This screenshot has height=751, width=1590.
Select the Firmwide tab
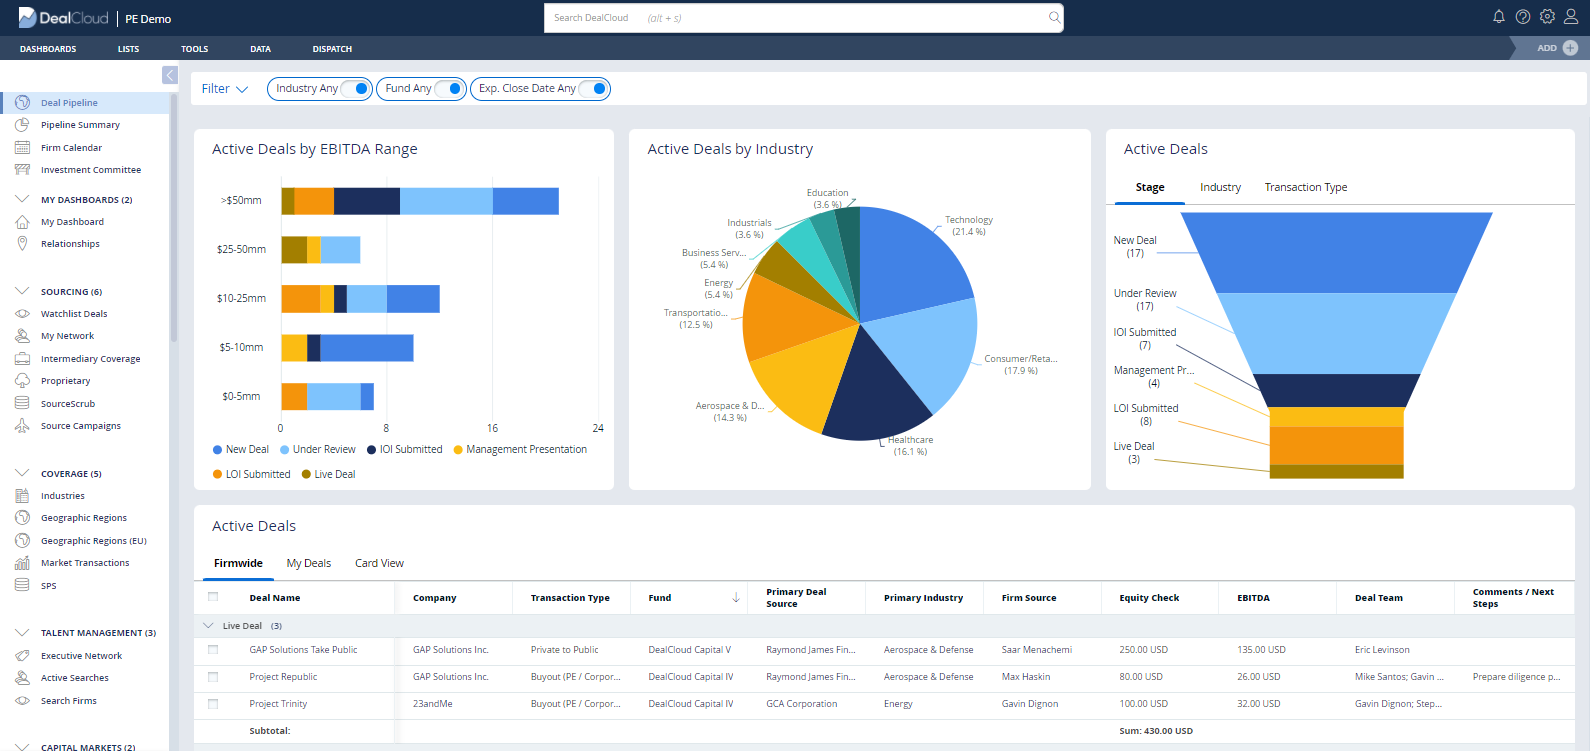[238, 563]
